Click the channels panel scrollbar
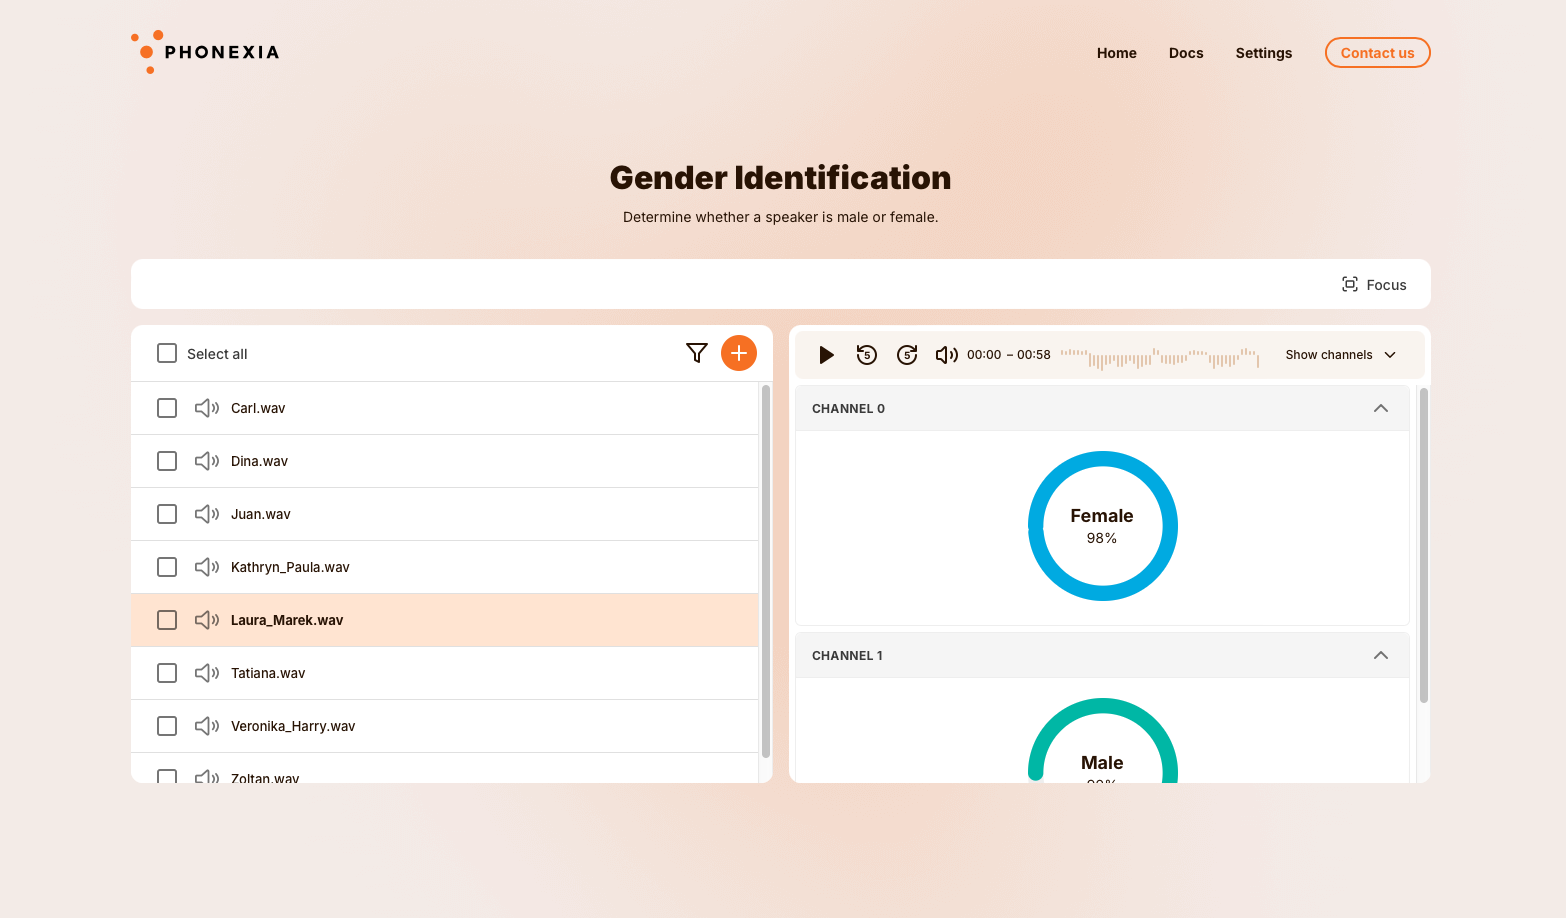 (1424, 545)
